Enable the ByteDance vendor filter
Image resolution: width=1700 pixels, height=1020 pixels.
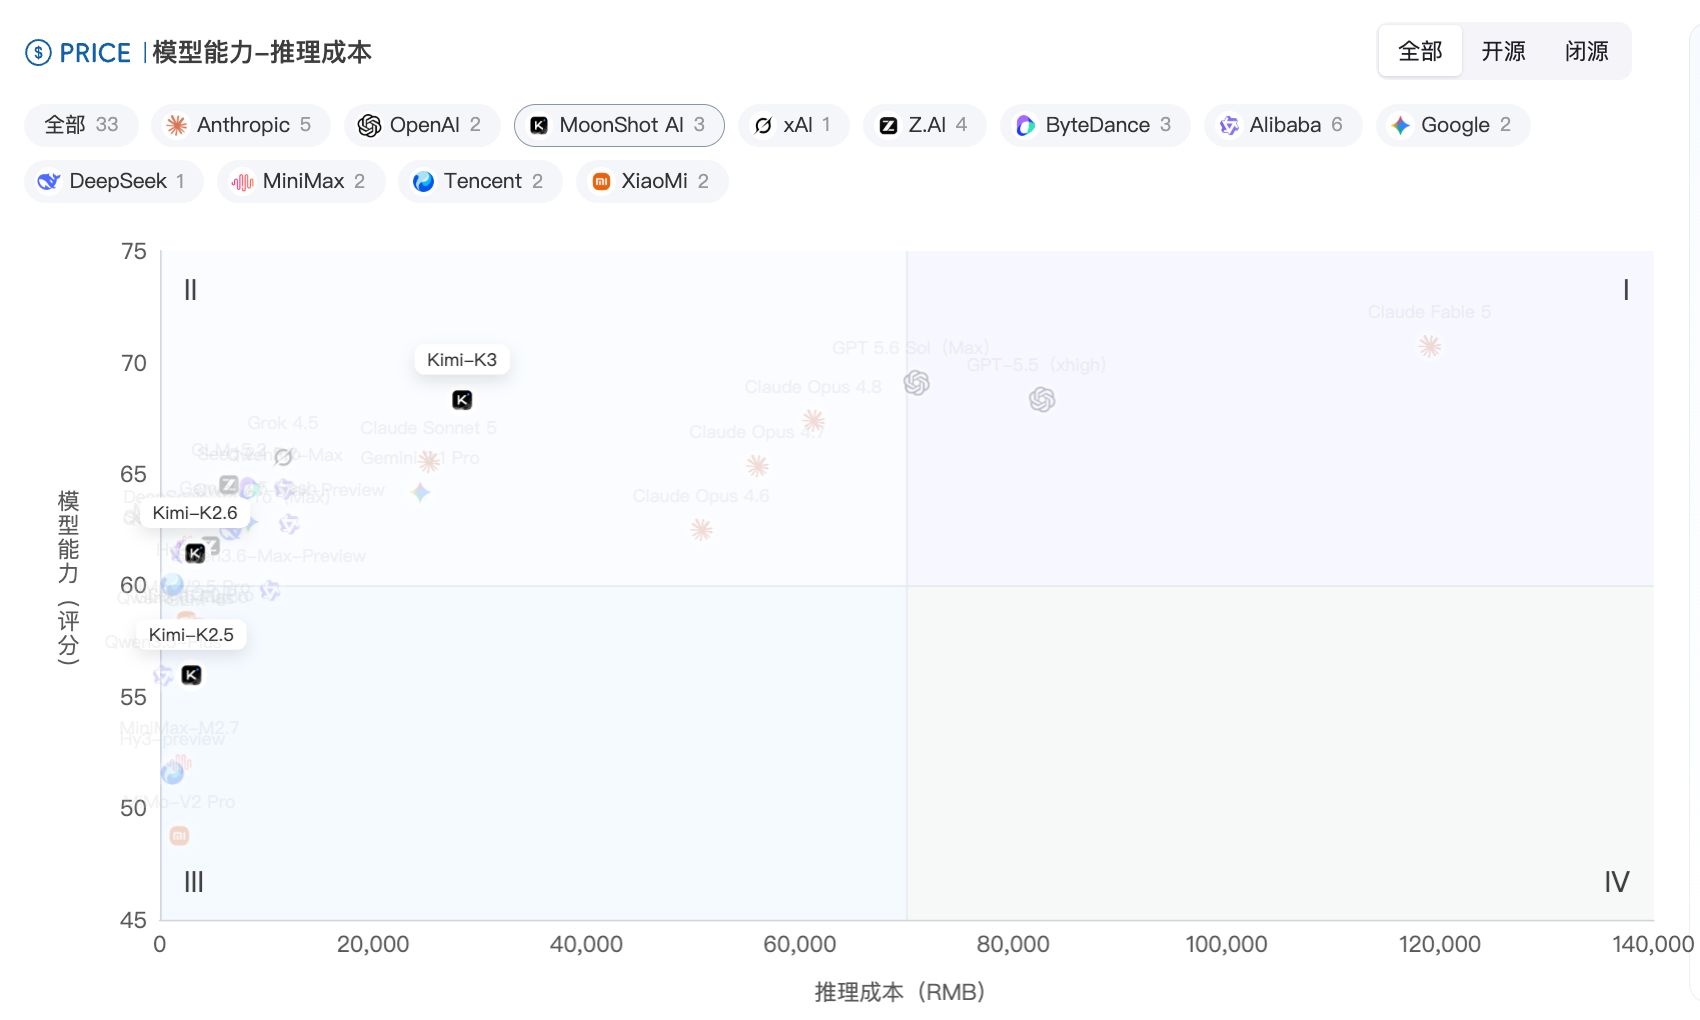pyautogui.click(x=1095, y=125)
